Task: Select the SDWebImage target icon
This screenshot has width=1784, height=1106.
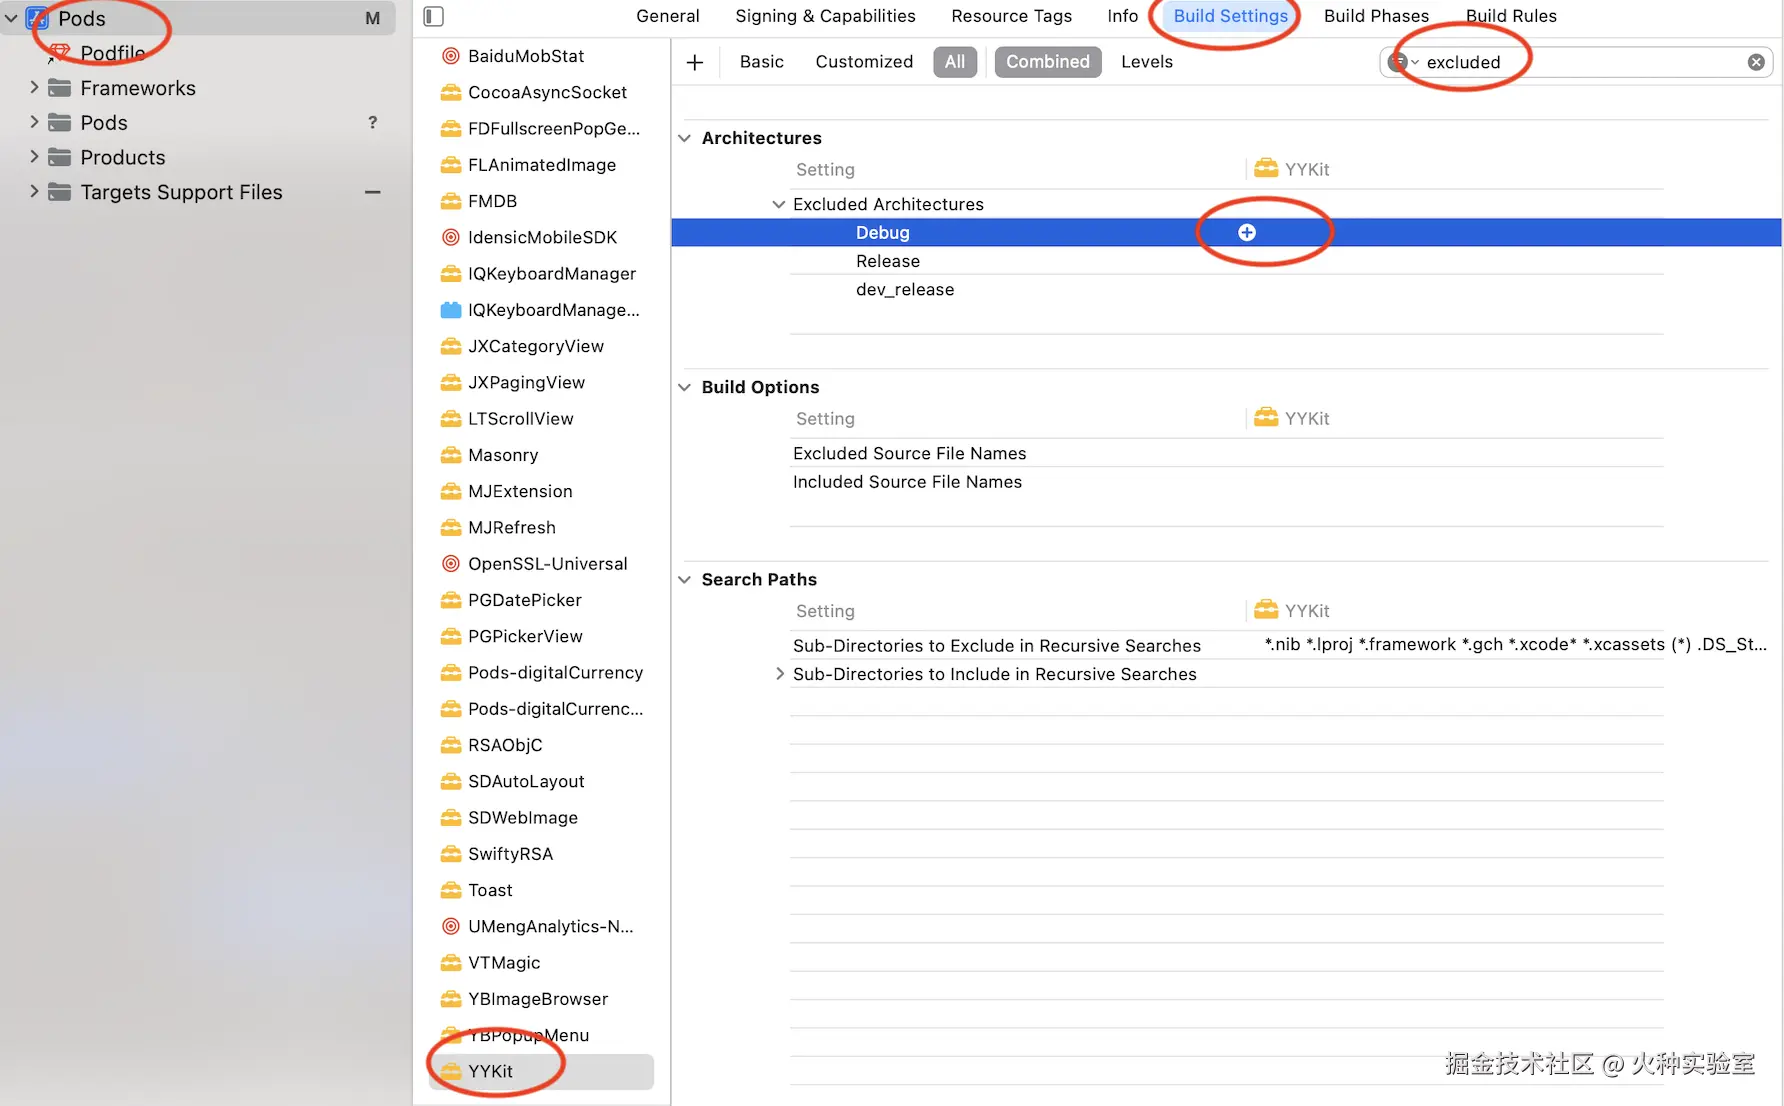Action: 451,817
